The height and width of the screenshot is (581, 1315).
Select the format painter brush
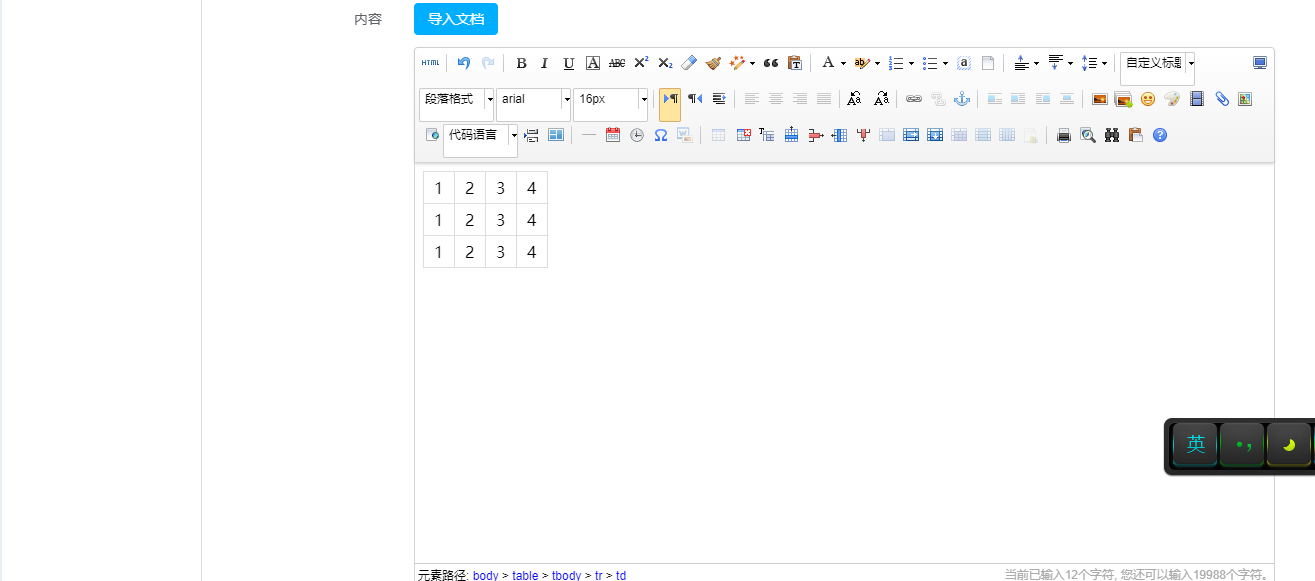point(713,63)
